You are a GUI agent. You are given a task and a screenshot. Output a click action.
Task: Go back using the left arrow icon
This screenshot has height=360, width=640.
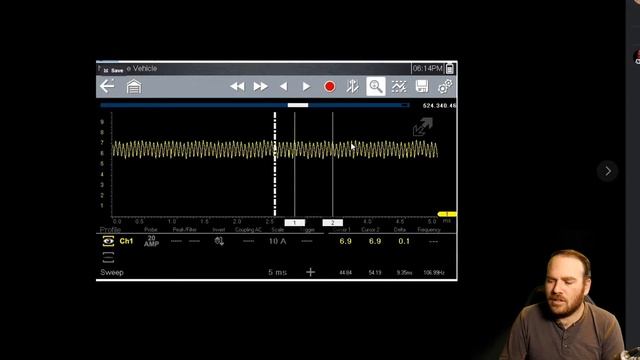pos(107,86)
